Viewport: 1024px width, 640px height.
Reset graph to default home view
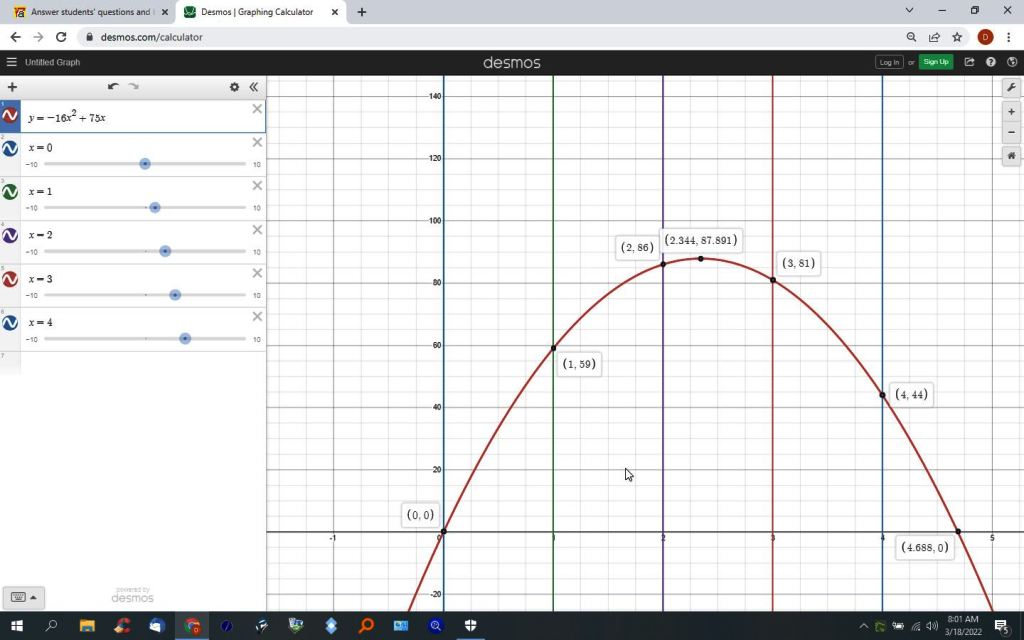(x=1011, y=156)
